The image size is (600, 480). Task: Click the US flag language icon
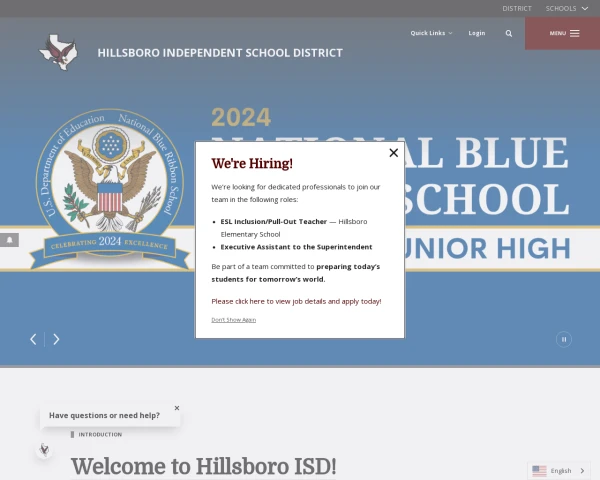pyautogui.click(x=539, y=471)
